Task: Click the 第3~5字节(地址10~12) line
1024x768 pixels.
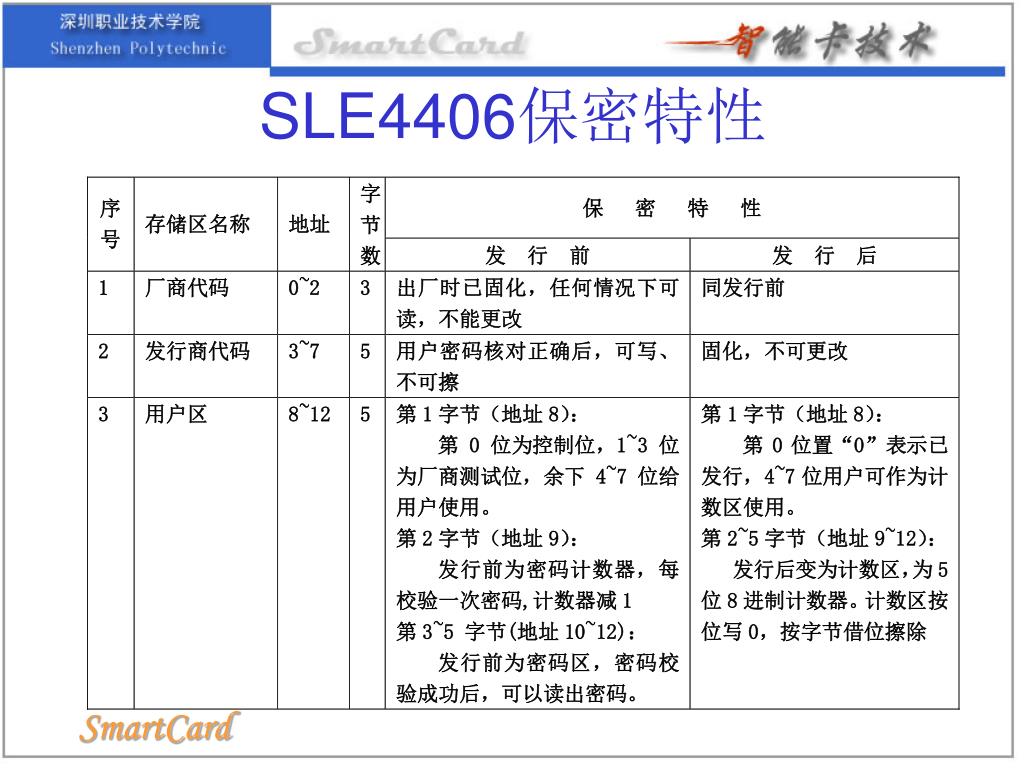Action: tap(516, 632)
